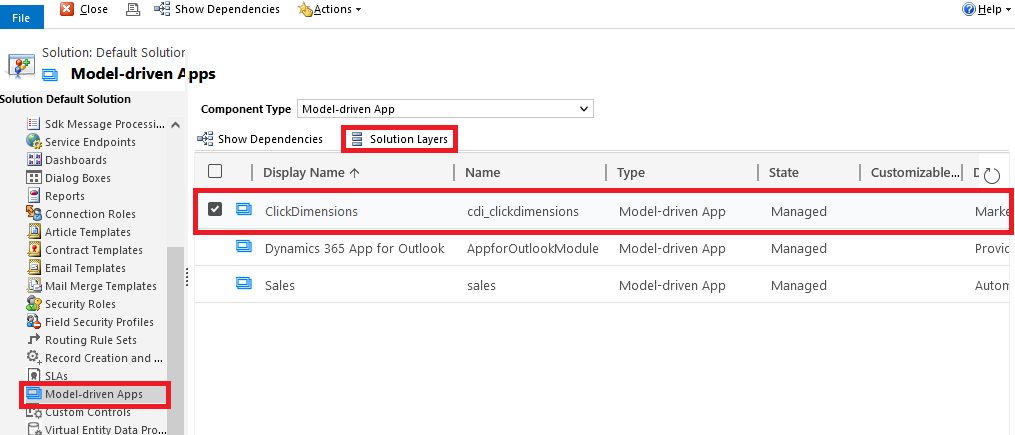Click the Sales app row icon

click(243, 282)
